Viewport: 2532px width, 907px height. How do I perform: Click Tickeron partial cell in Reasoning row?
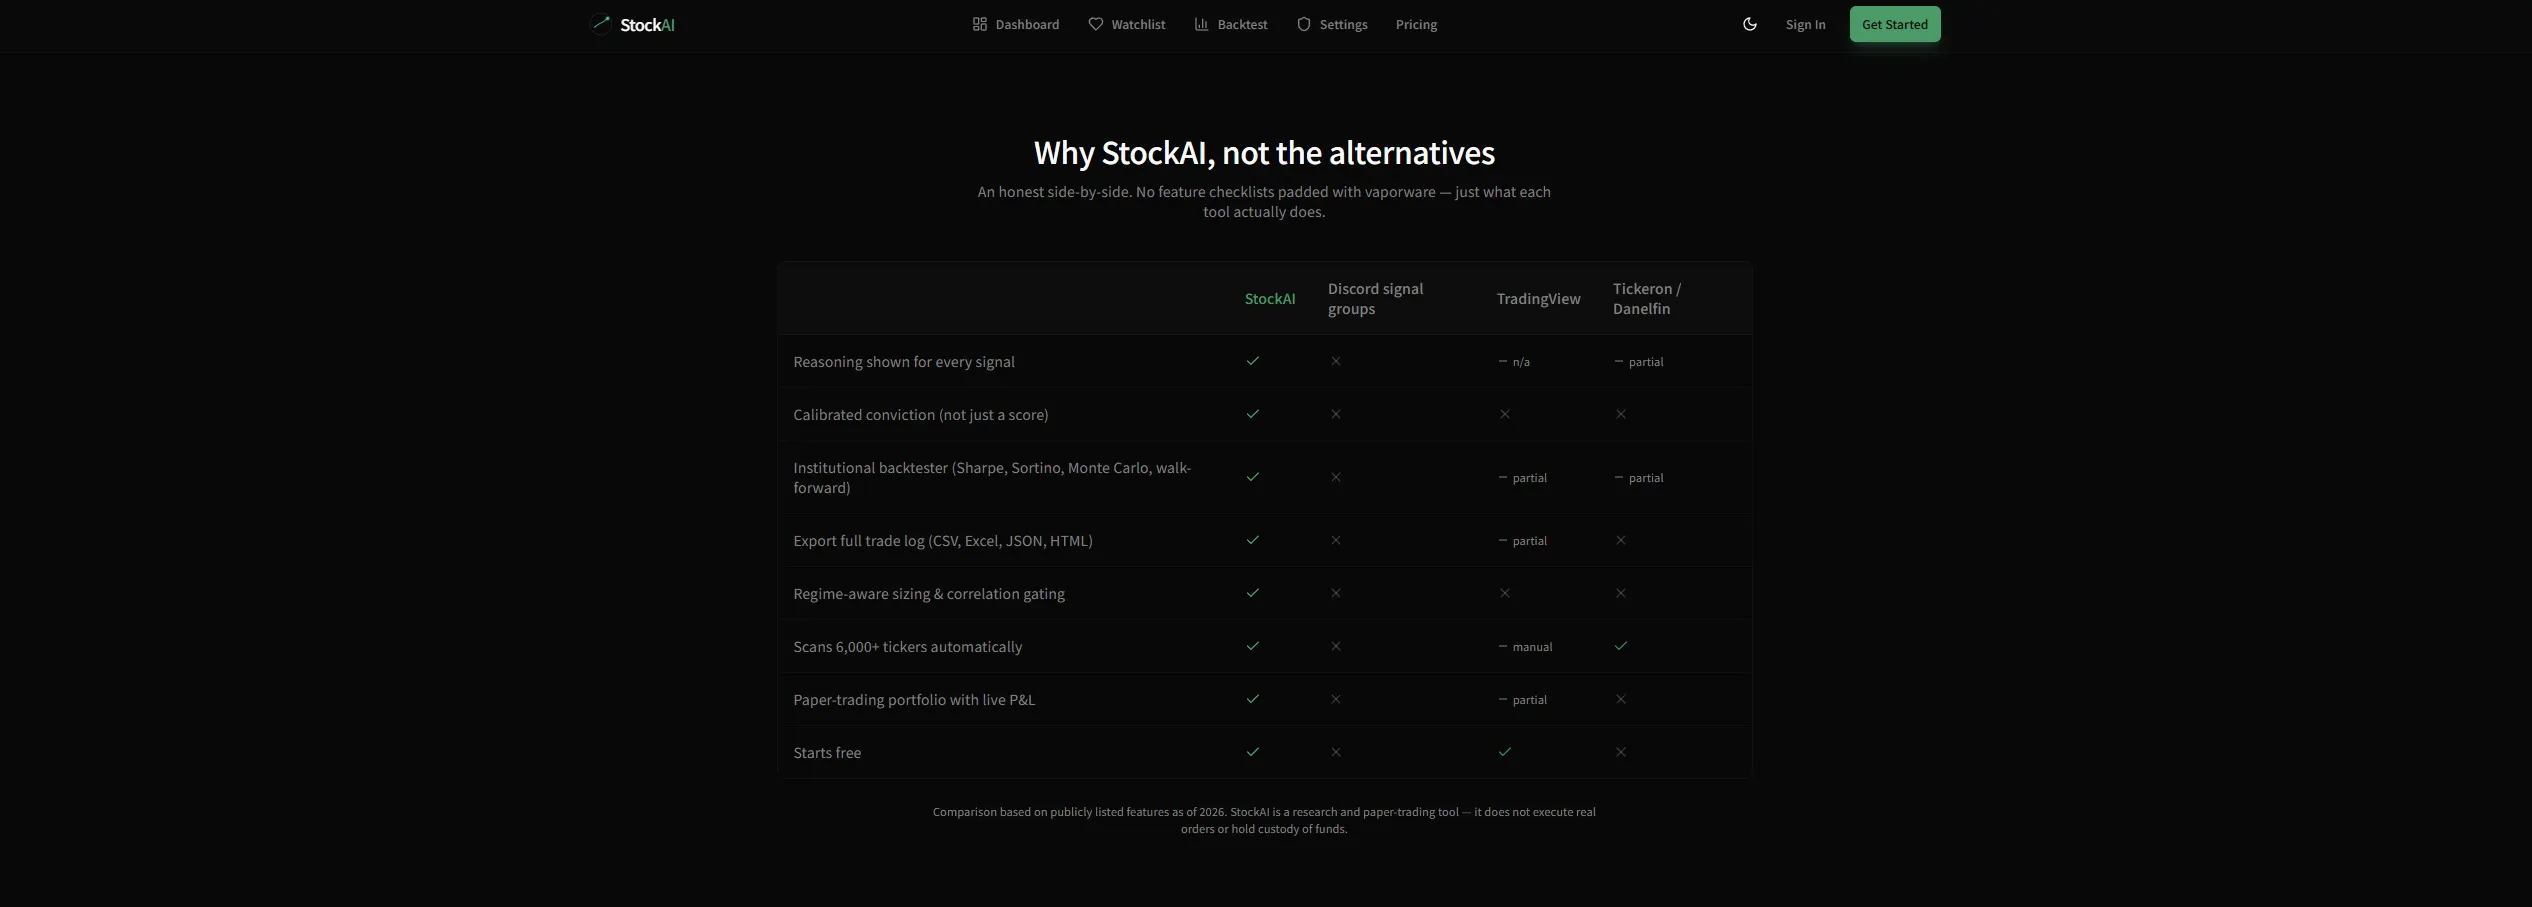click(1638, 362)
